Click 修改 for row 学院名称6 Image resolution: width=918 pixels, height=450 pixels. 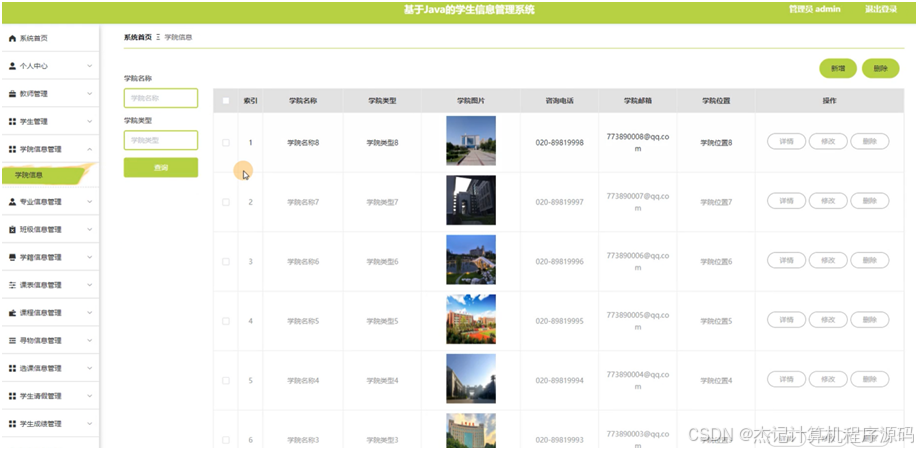coord(828,260)
